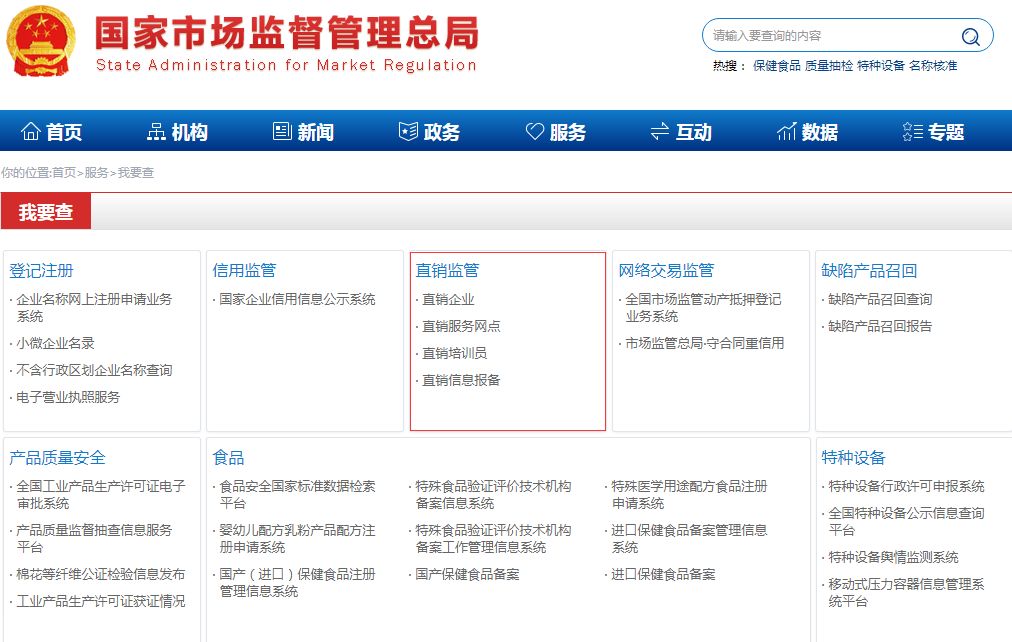Click the search magnifier icon
Screen dimensions: 1012x642
[x=970, y=36]
